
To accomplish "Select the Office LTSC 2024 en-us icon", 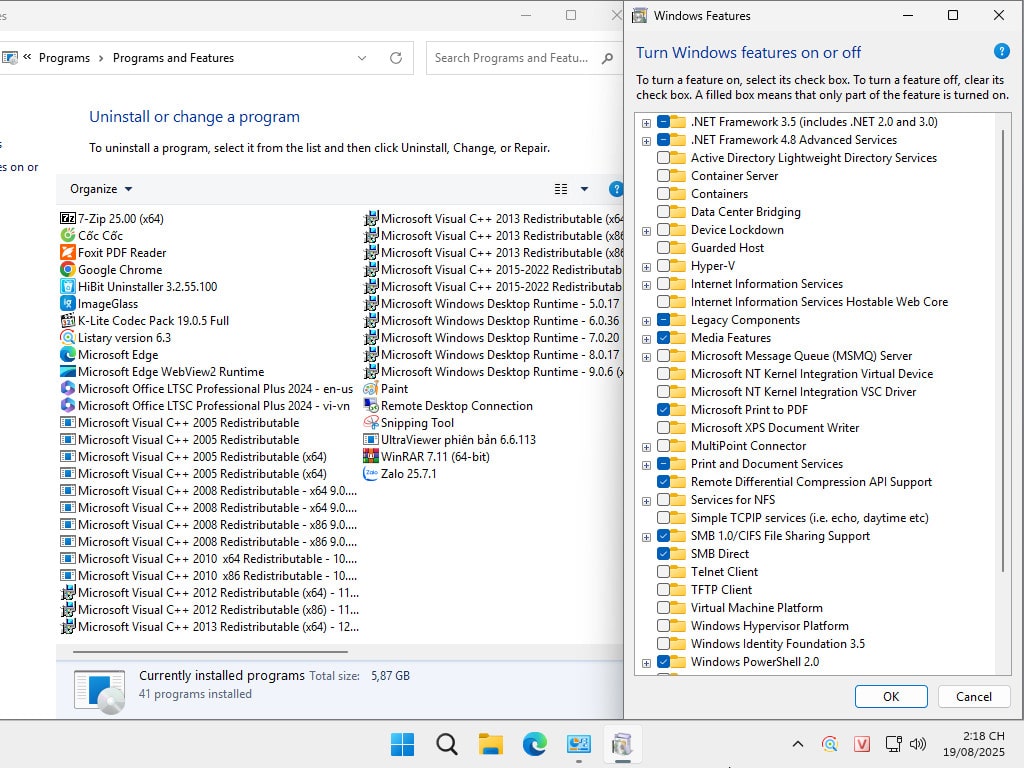I will click(67, 388).
